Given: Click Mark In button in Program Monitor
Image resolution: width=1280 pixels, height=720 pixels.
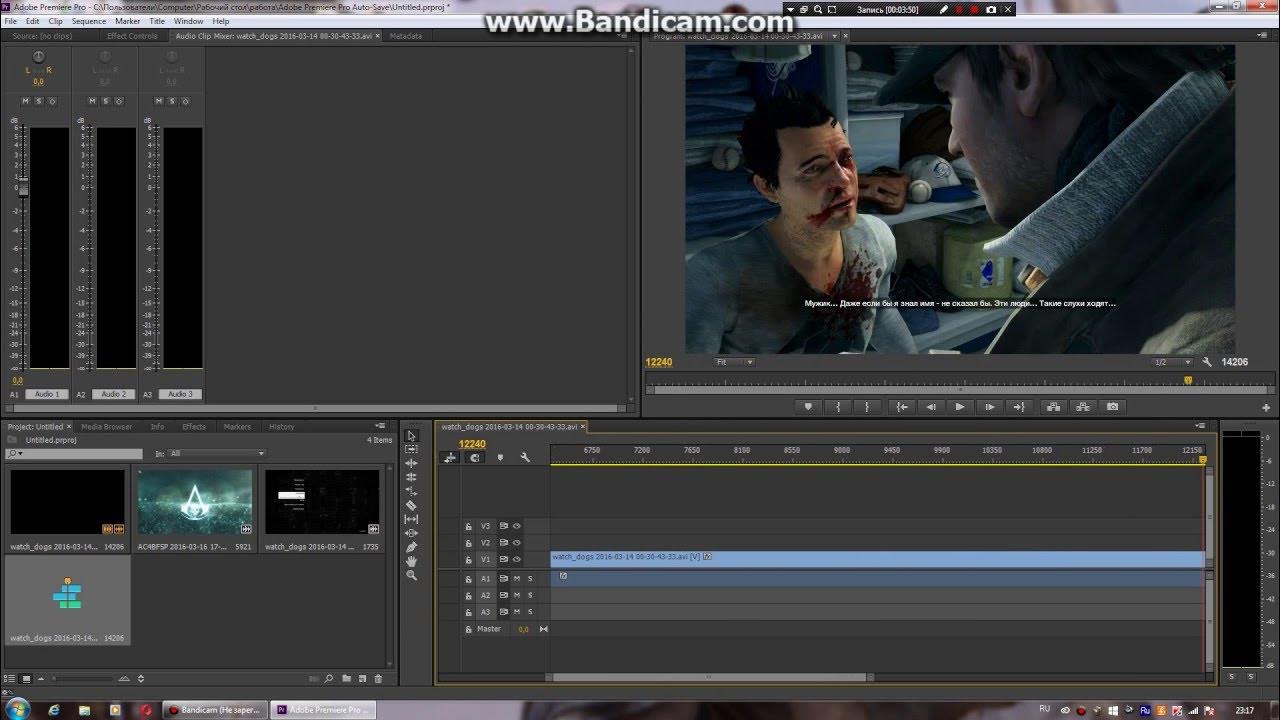Looking at the screenshot, I should point(838,407).
